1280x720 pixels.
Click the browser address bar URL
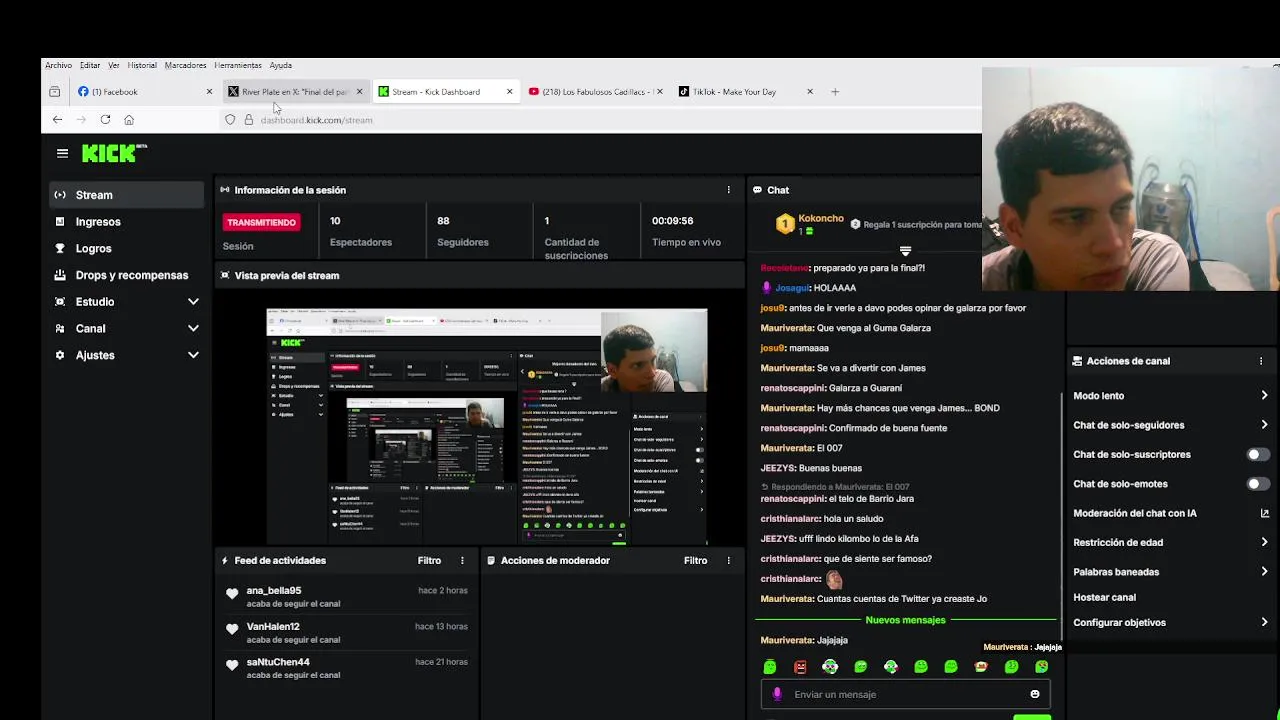pos(316,120)
